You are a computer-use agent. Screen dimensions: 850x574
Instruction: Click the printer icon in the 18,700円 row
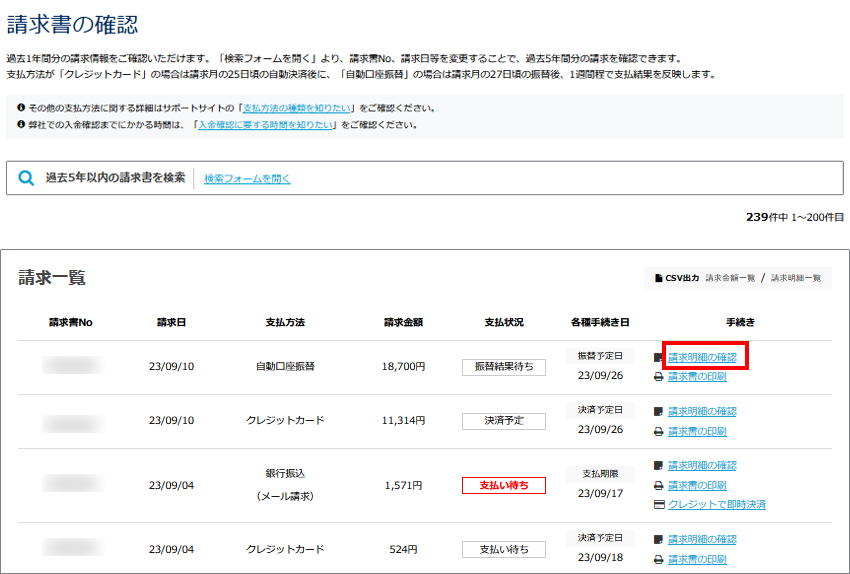[658, 377]
